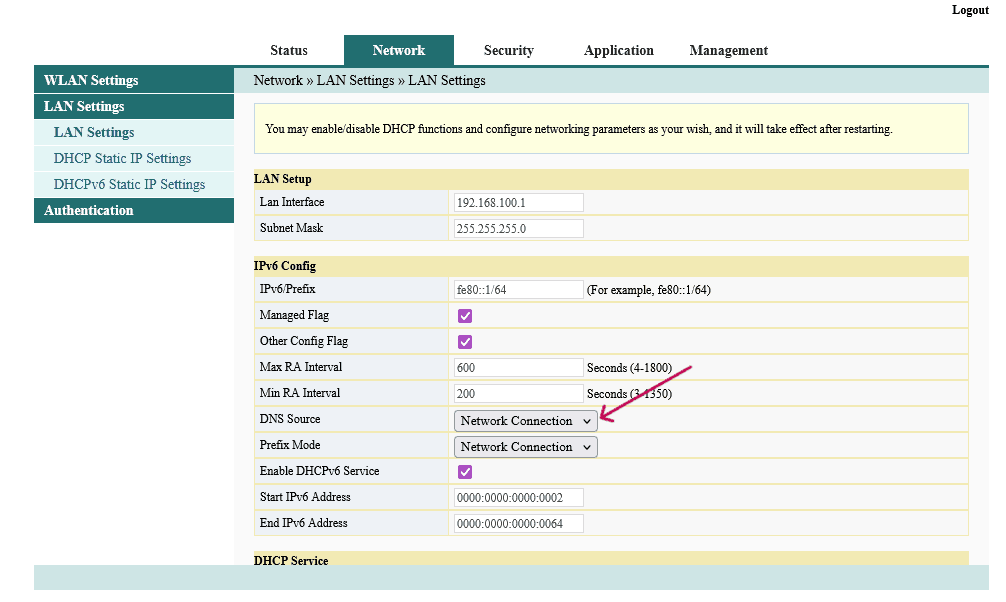The image size is (1006, 602).
Task: Open WLAN Settings in the sidebar
Action: (90, 79)
